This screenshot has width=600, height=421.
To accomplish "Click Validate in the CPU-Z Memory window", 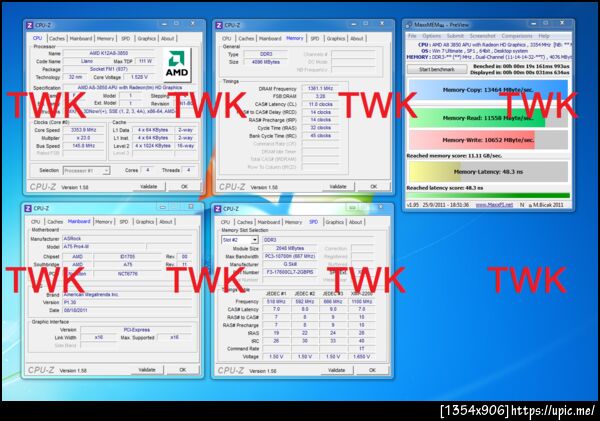I will point(338,187).
